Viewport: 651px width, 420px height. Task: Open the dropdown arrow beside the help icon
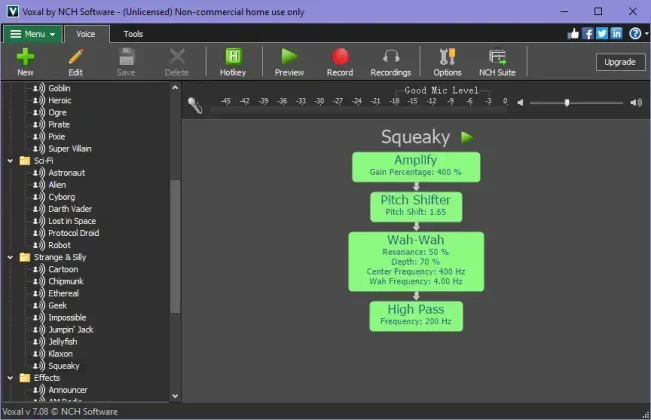646,34
